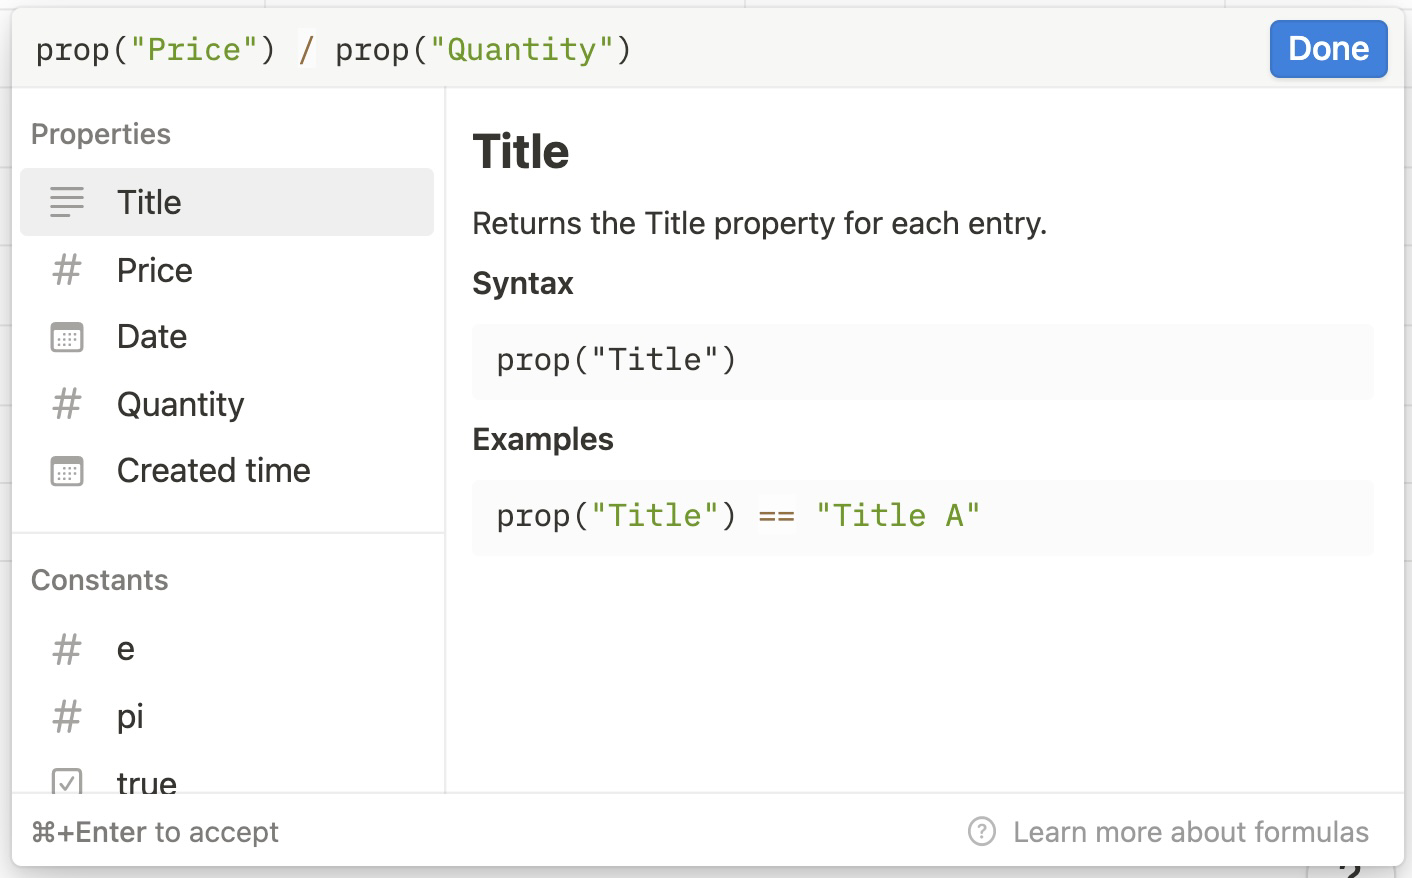
Task: Click the Title property text icon
Action: point(67,202)
